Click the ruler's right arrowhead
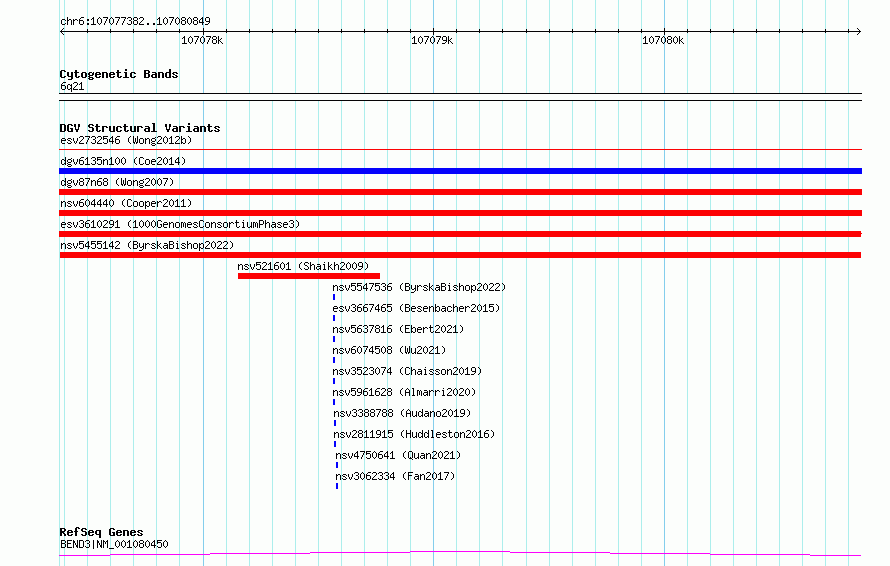 [x=858, y=32]
